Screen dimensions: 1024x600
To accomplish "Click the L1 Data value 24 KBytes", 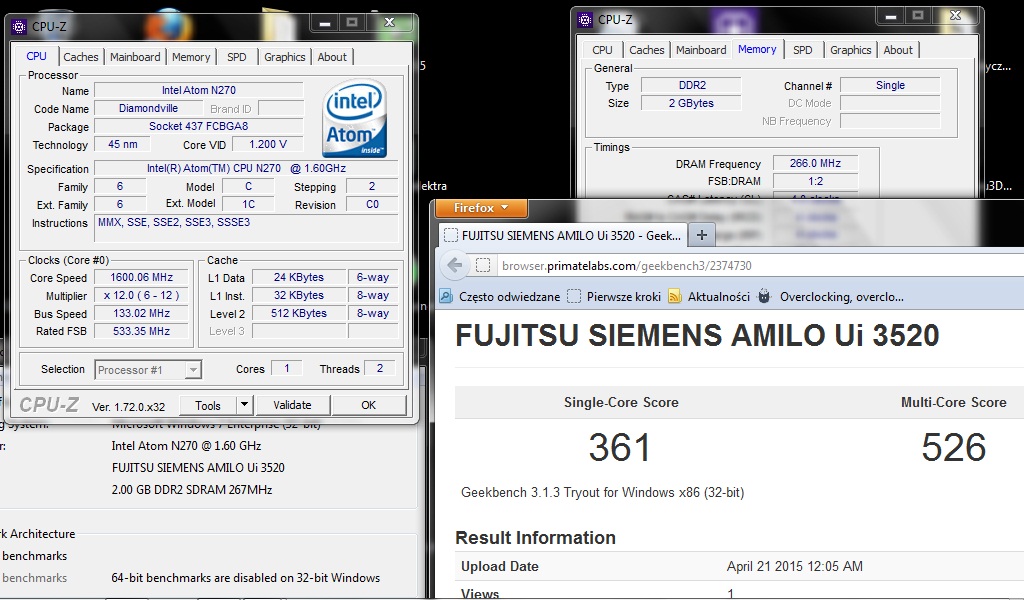I will [x=298, y=277].
